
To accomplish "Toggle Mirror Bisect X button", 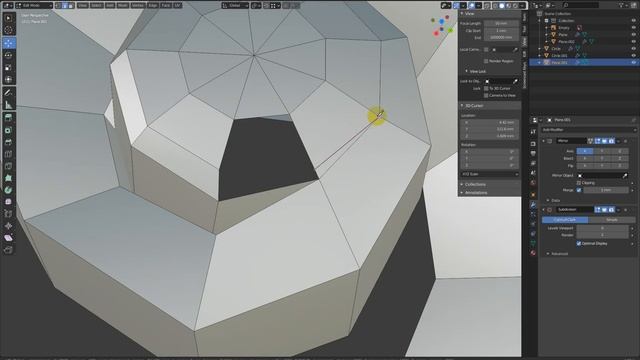I will pyautogui.click(x=585, y=158).
